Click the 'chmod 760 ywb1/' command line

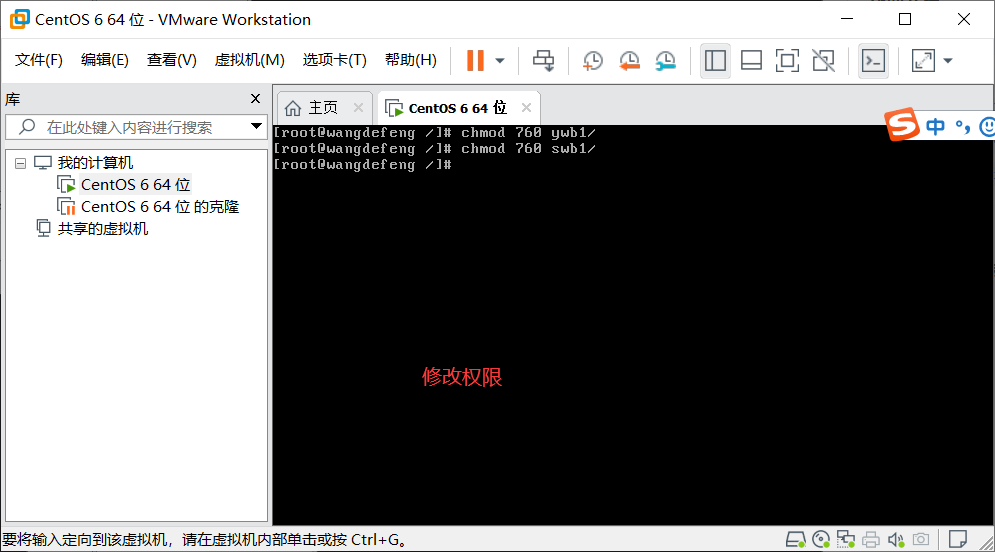tap(435, 133)
